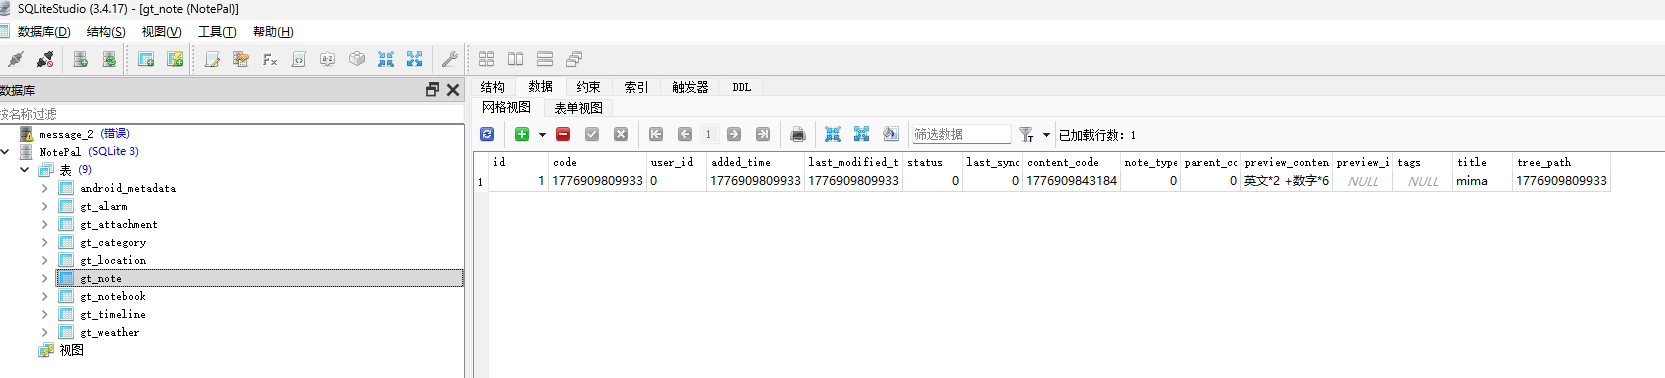
Task: Expand the gt_category table node
Action: [x=44, y=242]
